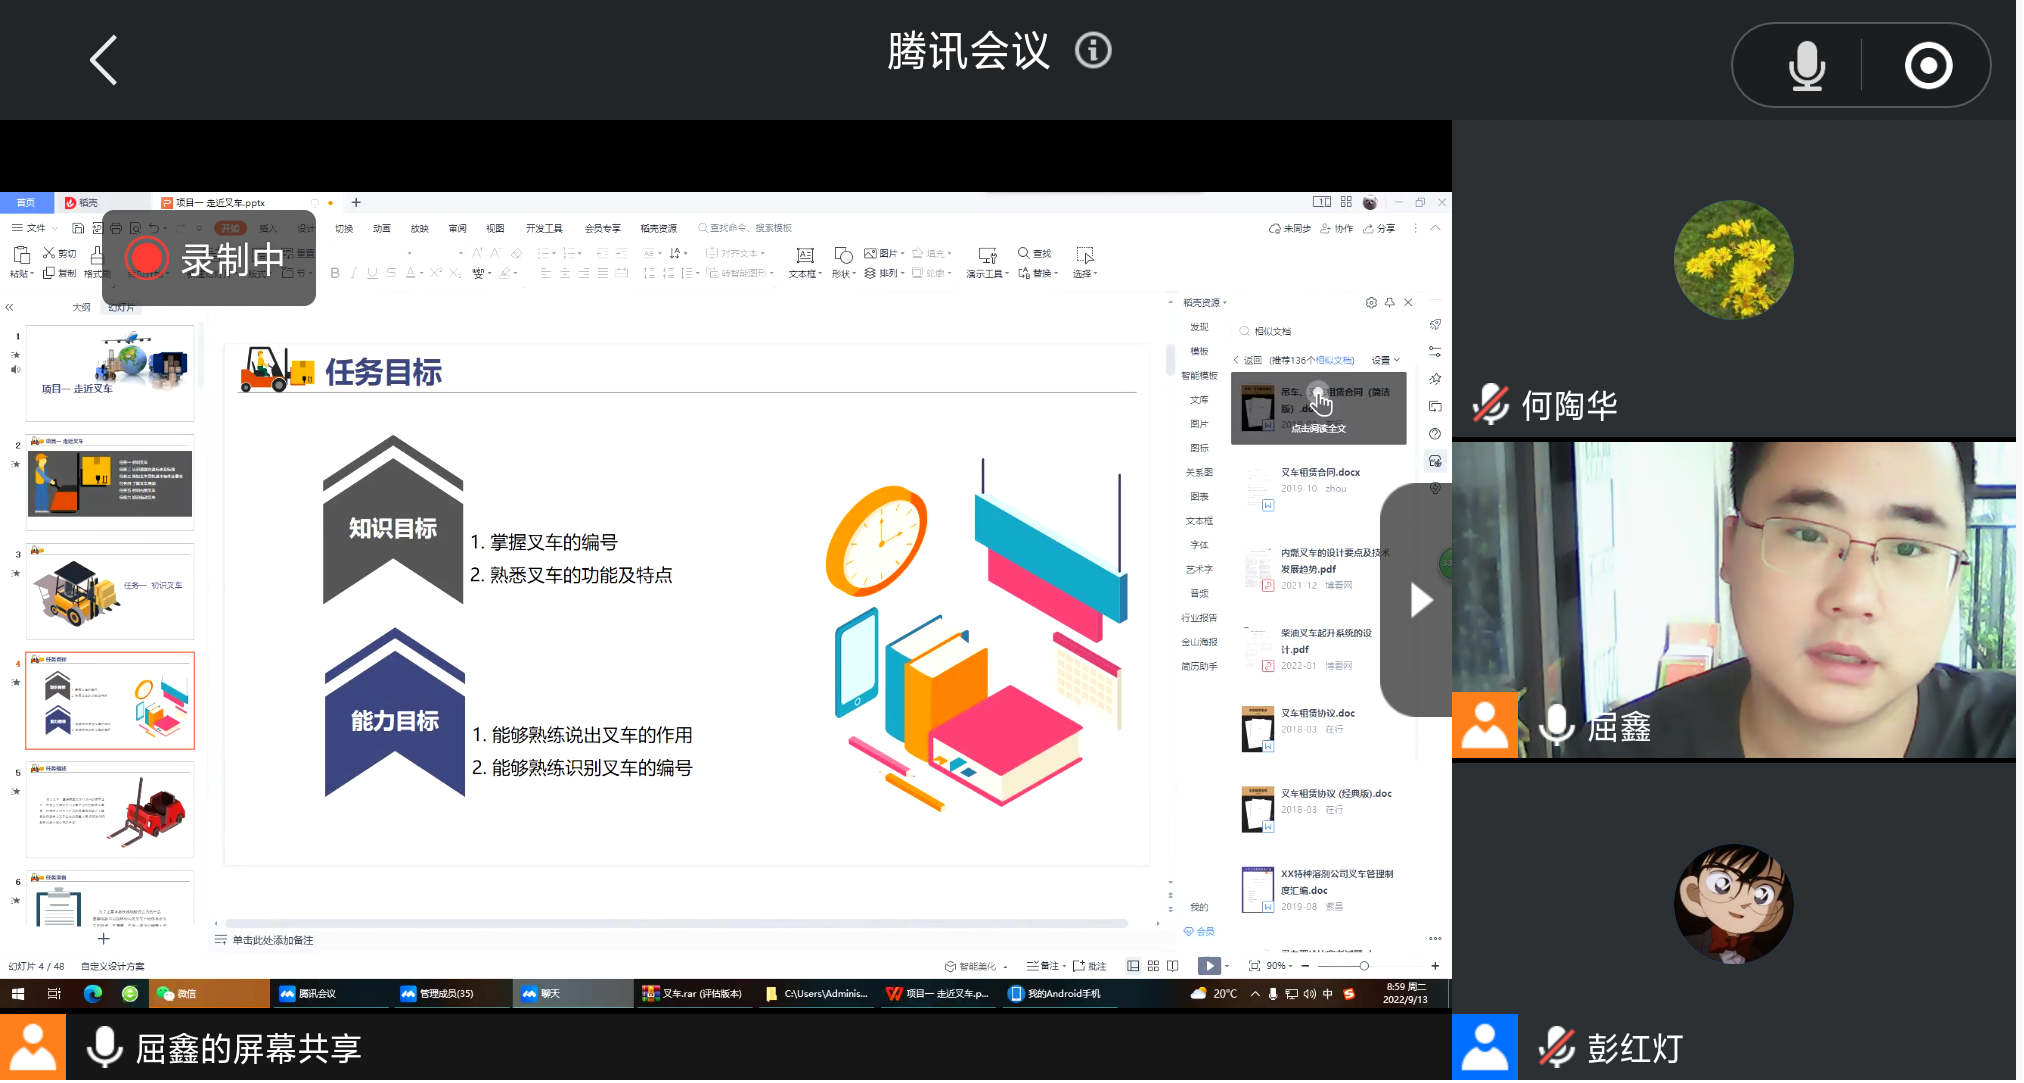
Task: Tap 彭红灯 muted microphone icon
Action: [x=1556, y=1048]
